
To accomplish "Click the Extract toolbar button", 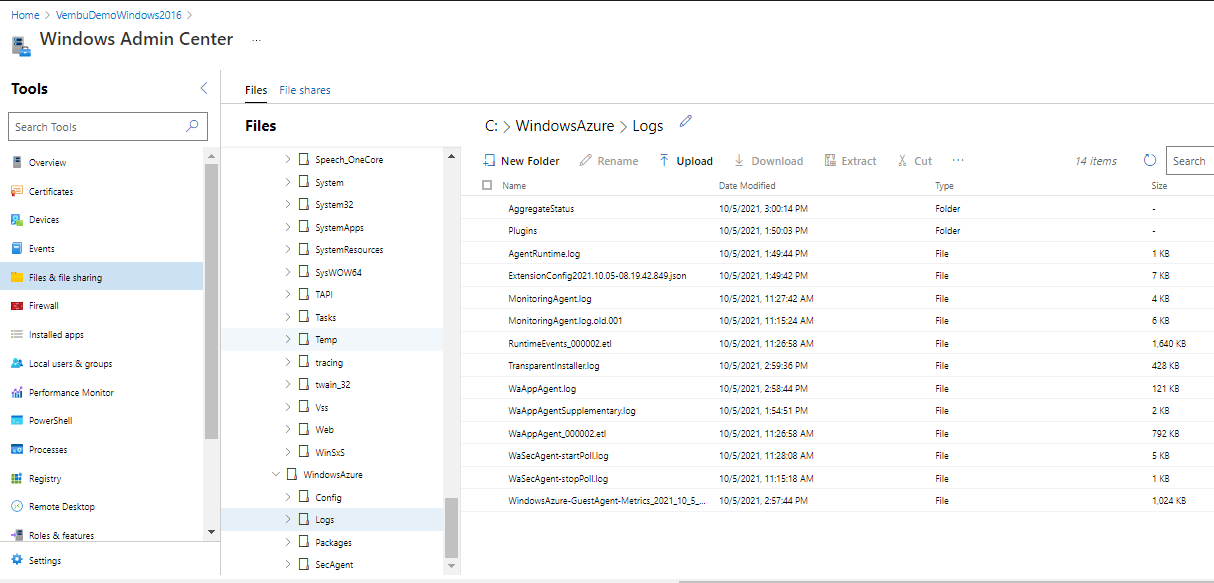I will (850, 160).
